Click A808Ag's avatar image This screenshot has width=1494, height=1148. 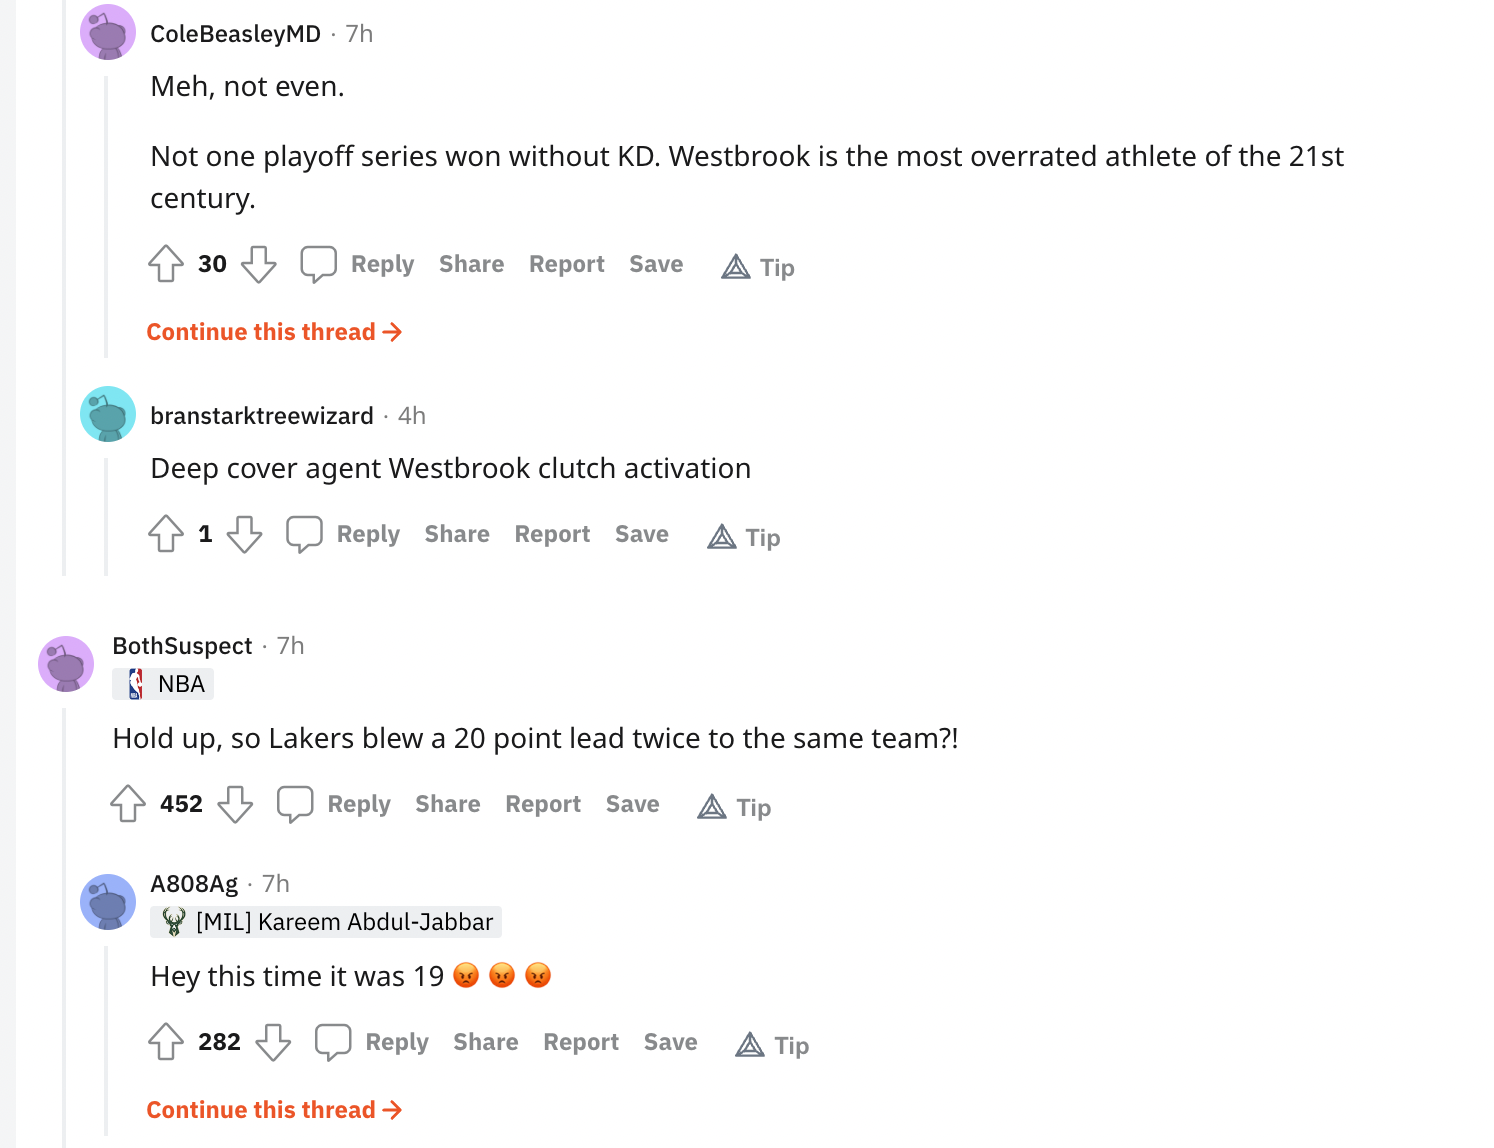(108, 902)
